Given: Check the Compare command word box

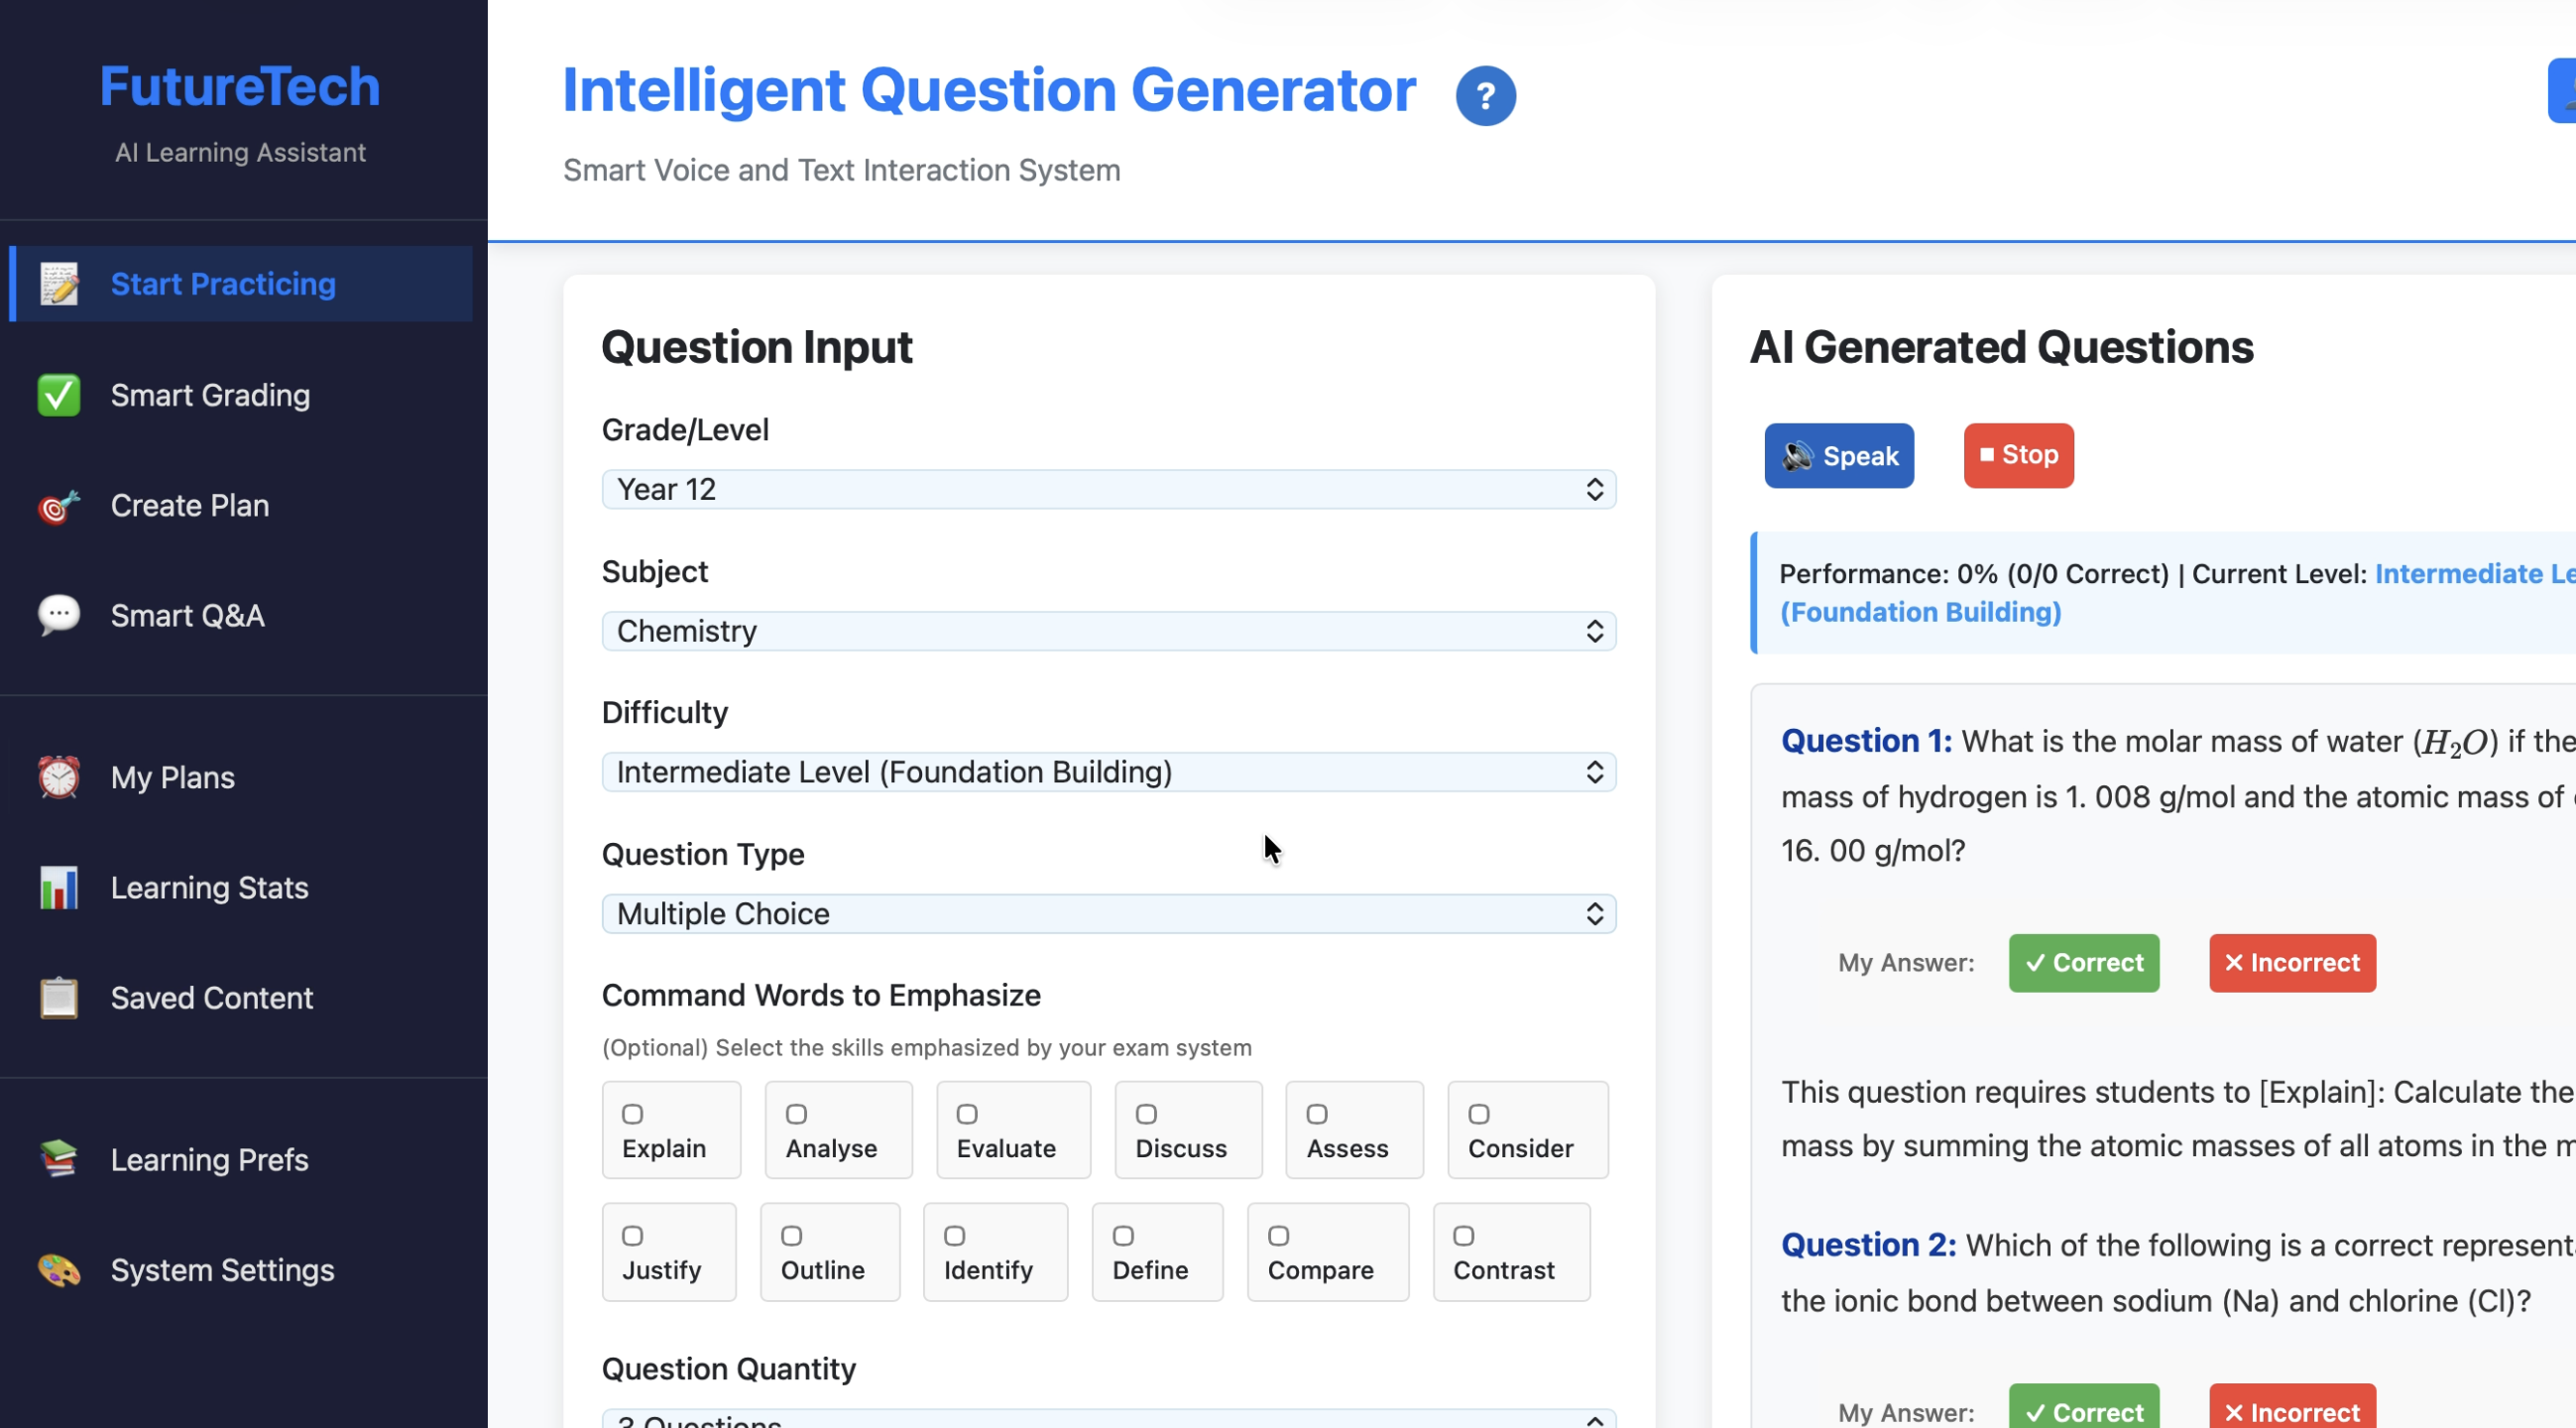Looking at the screenshot, I should [1279, 1235].
